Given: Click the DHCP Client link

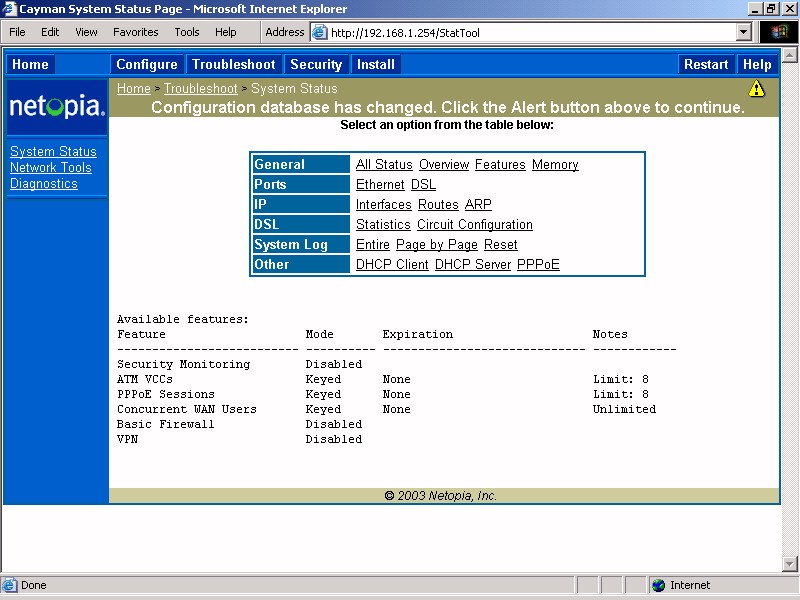Looking at the screenshot, I should pyautogui.click(x=392, y=265).
